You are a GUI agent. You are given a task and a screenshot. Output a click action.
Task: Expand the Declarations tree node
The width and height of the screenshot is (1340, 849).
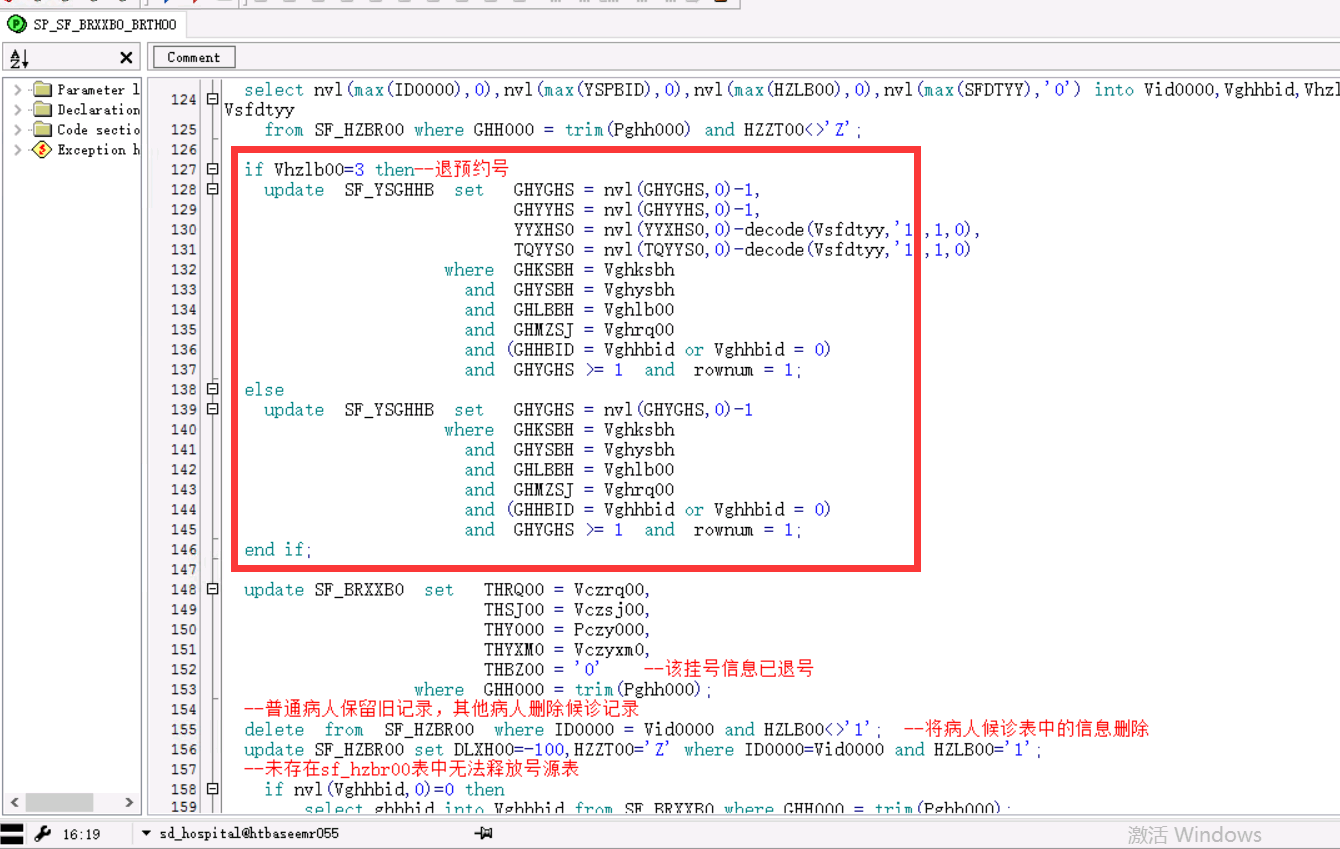[17, 110]
